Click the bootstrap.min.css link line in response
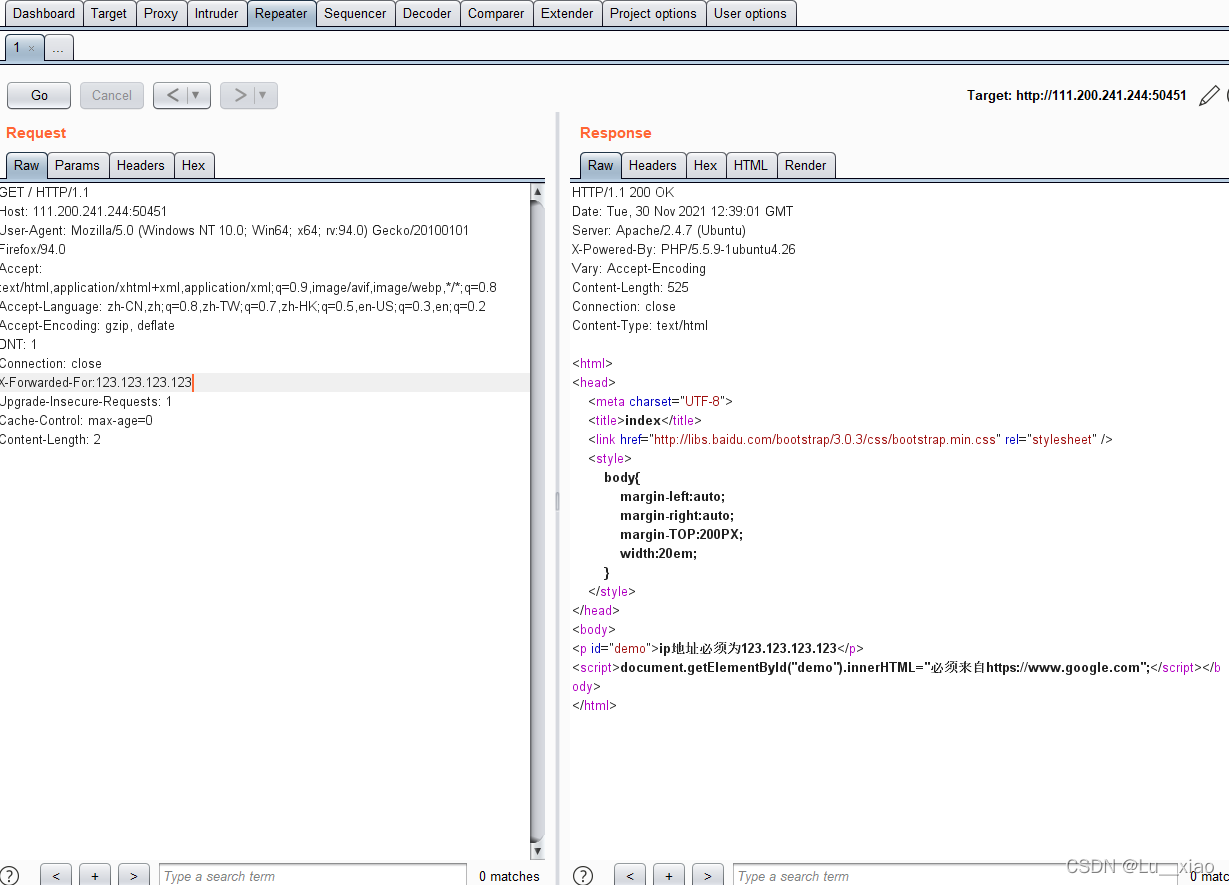The height and width of the screenshot is (885, 1229). [x=850, y=439]
